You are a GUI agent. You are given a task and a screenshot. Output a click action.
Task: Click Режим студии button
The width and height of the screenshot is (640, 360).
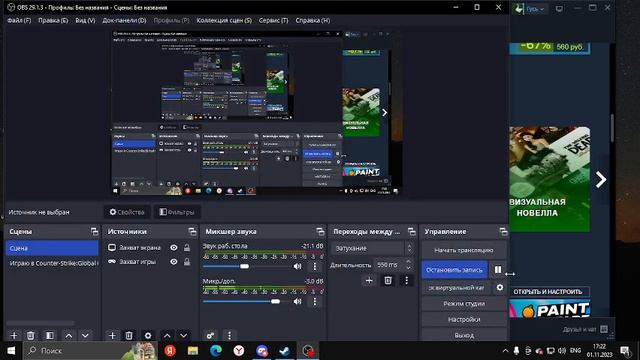coord(464,304)
